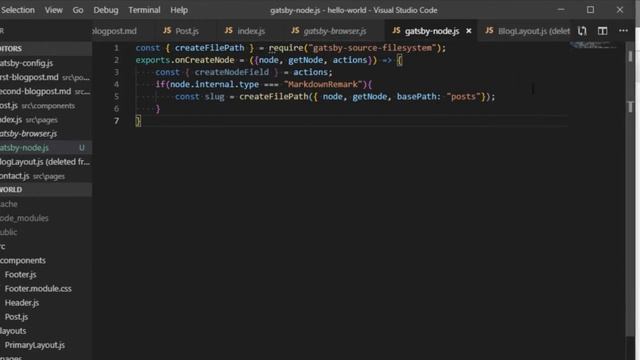The width and height of the screenshot is (640, 360).
Task: Open the View menu
Action: coord(53,10)
